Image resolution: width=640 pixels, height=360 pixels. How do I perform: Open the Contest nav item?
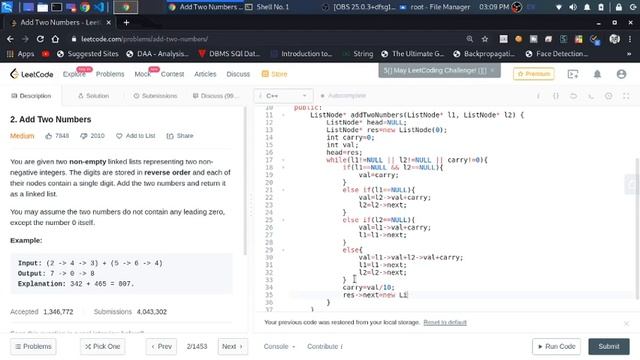point(172,74)
